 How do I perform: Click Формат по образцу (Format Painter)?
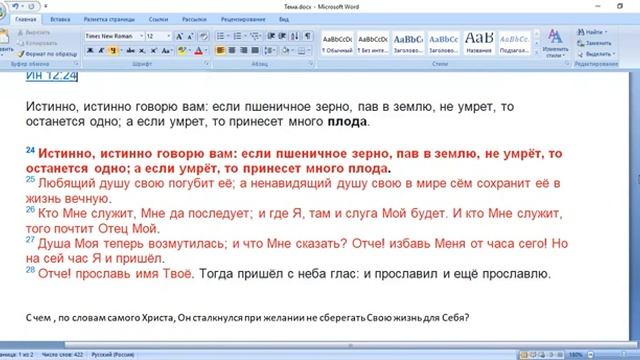47,54
